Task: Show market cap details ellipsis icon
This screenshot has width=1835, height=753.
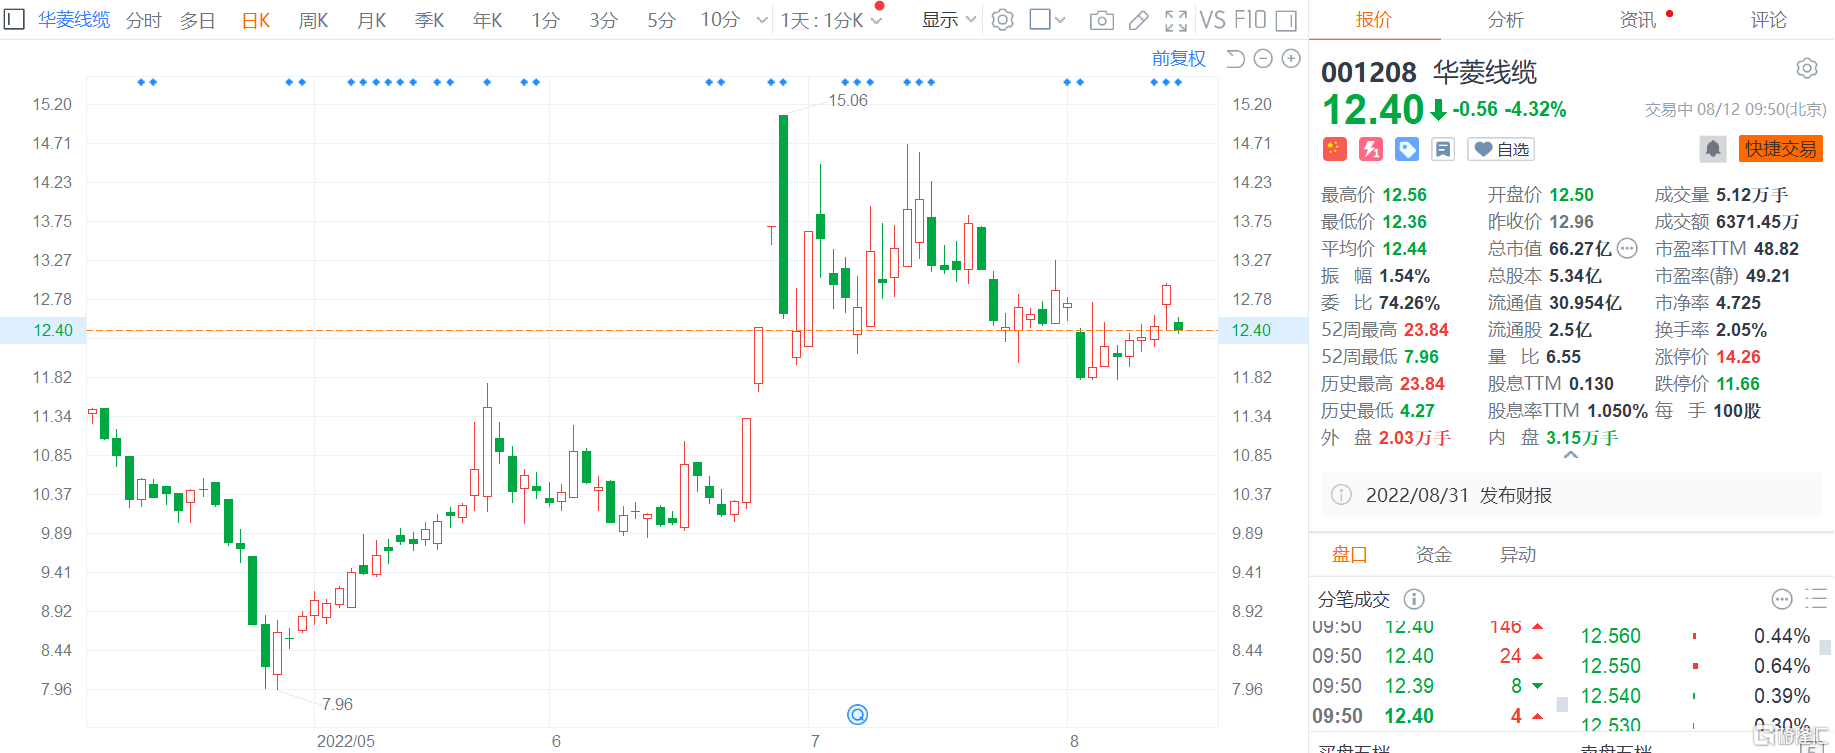Action: tap(1627, 248)
